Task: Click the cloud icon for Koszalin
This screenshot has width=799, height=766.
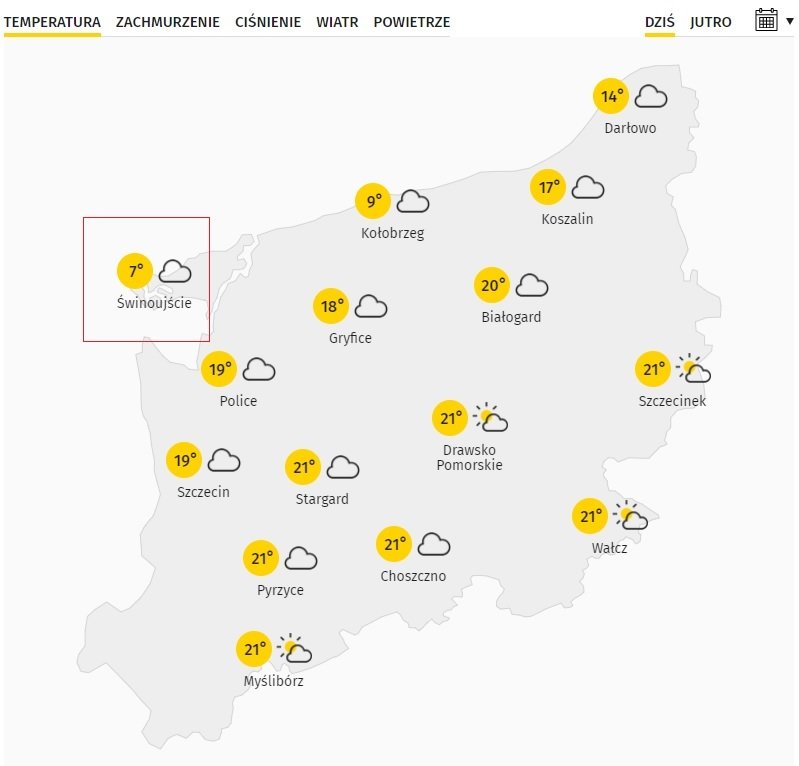Action: tap(588, 188)
